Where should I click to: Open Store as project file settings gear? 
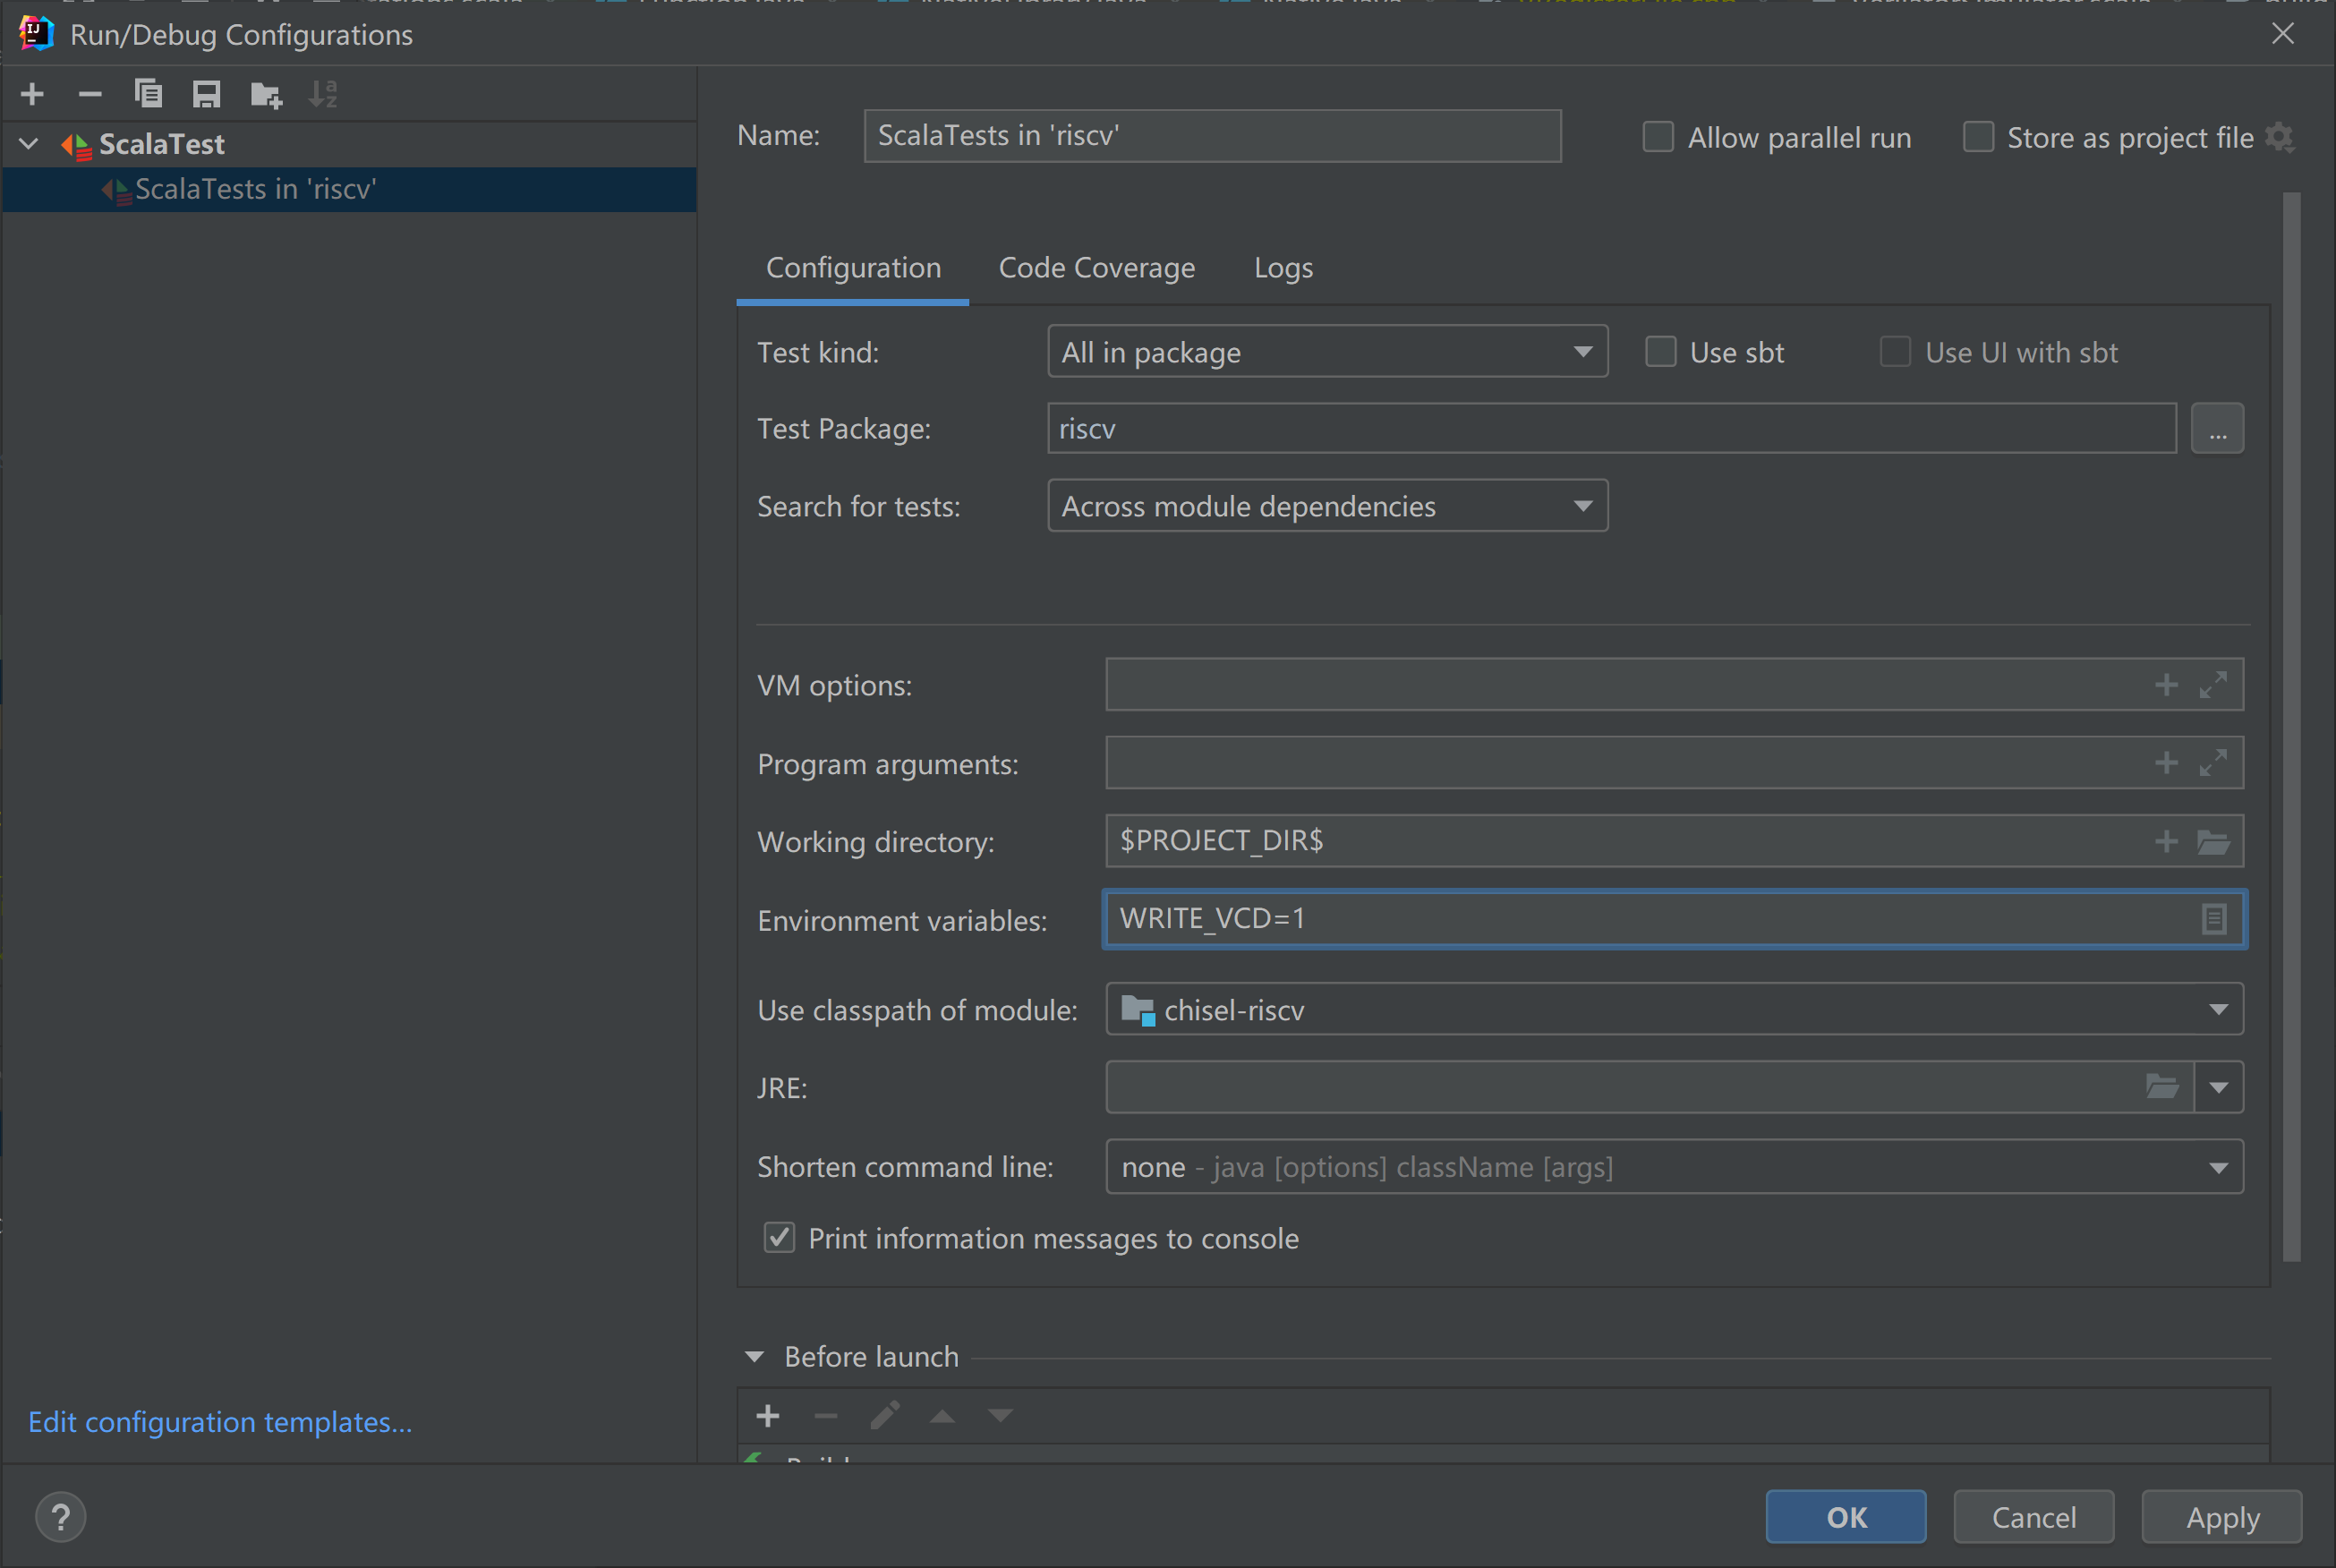point(2280,137)
